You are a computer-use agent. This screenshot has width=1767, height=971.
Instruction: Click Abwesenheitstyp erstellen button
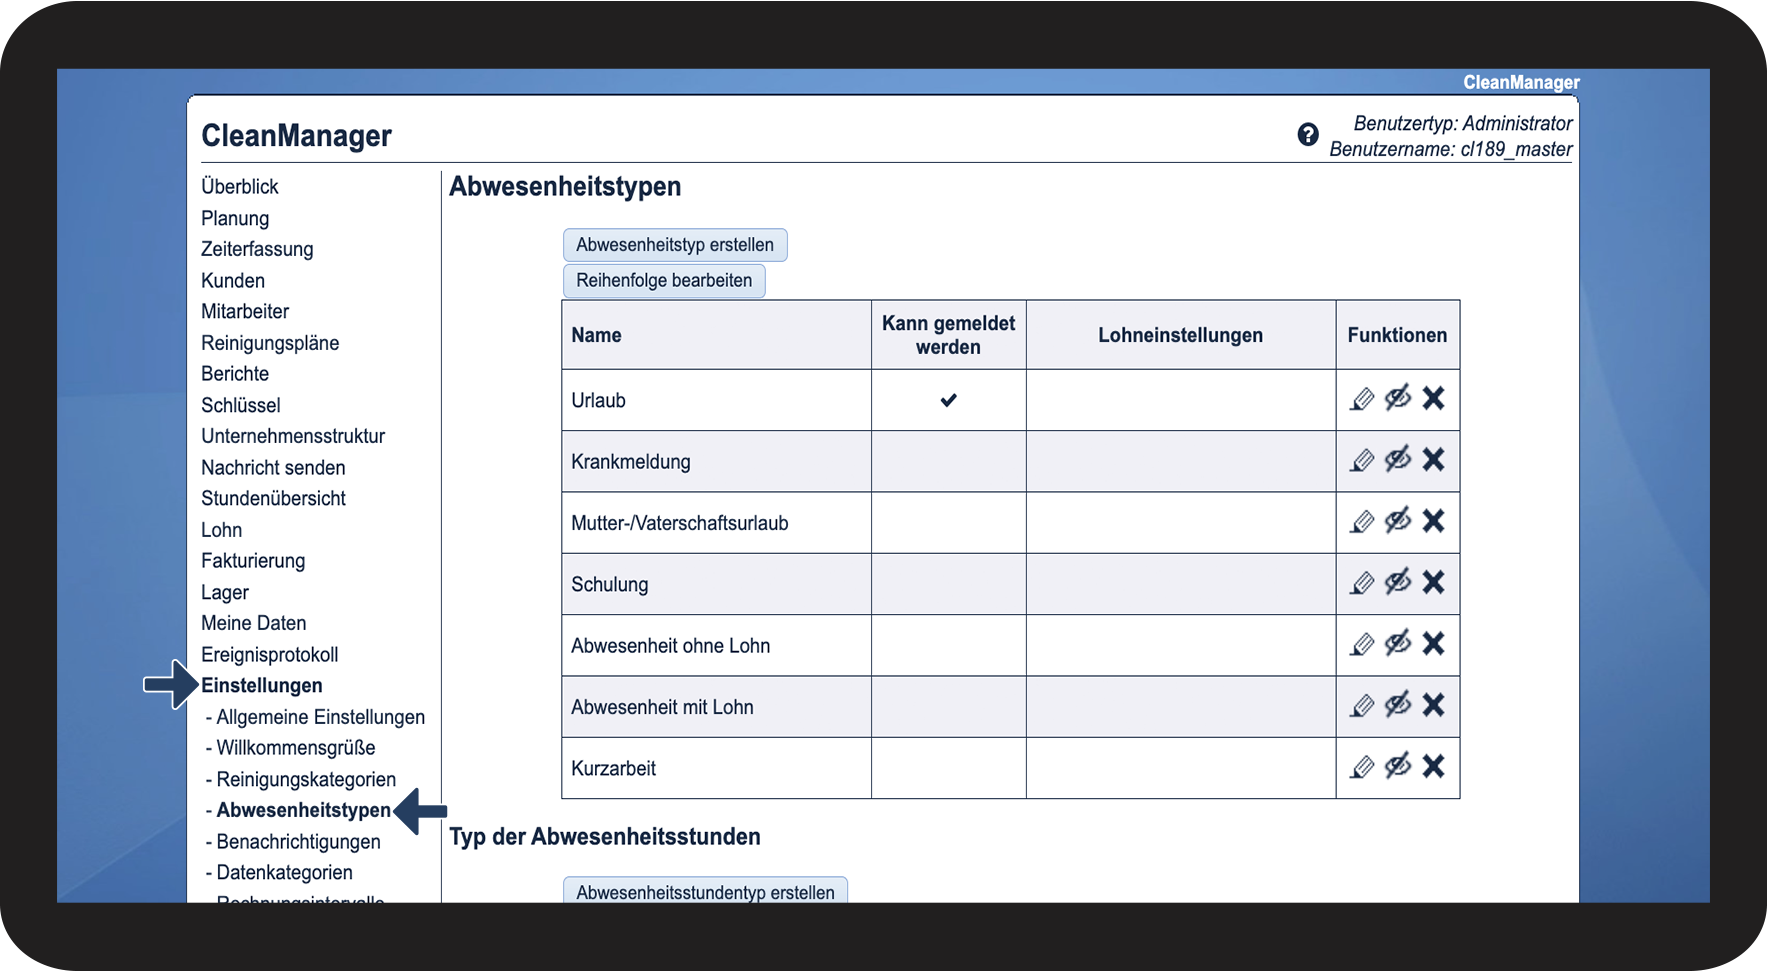pyautogui.click(x=675, y=245)
